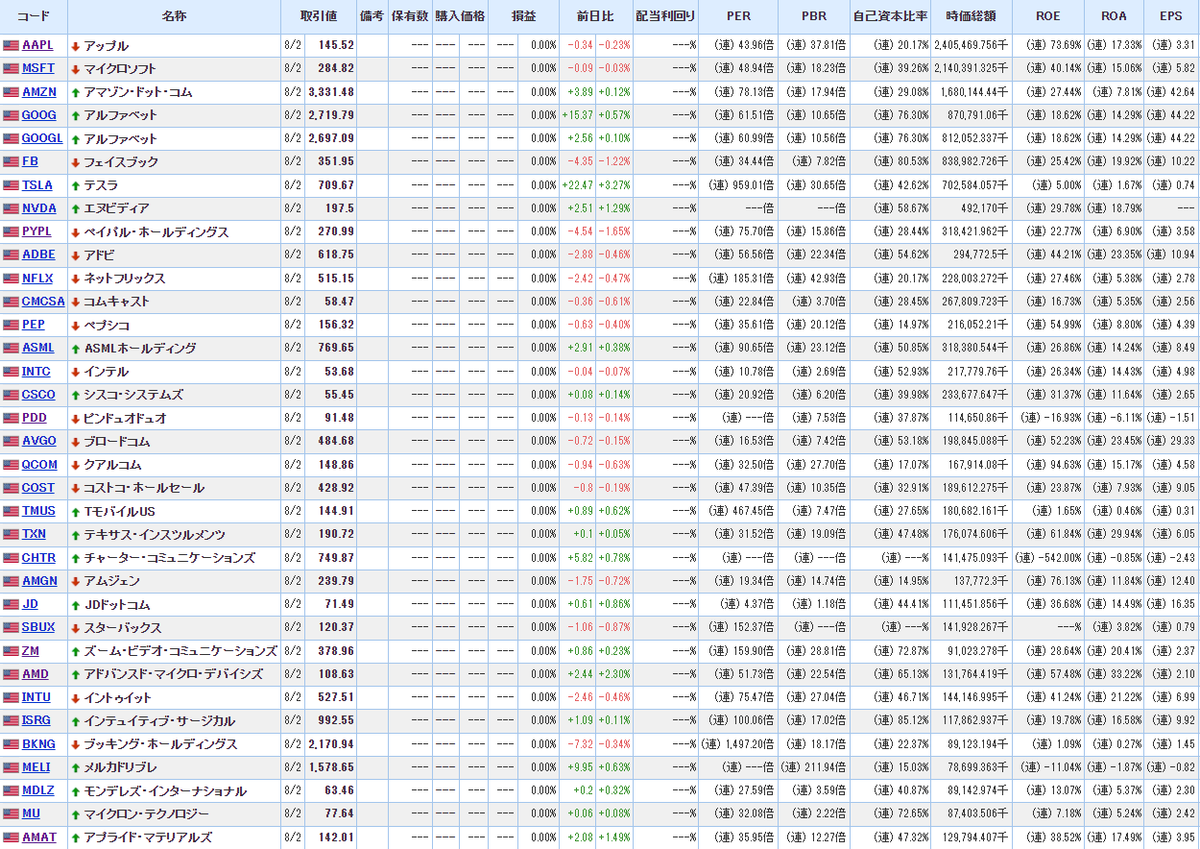The height and width of the screenshot is (849, 1200).
Task: Click the 取引値 column header
Action: 318,17
